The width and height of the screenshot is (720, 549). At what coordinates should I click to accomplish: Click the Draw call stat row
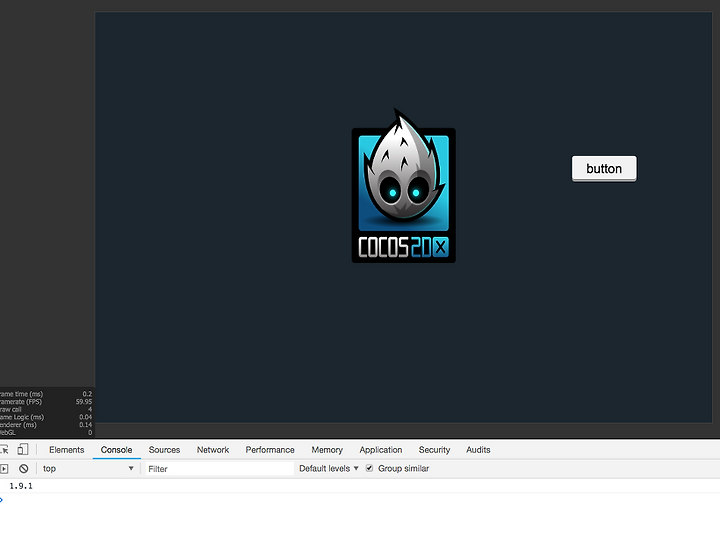pos(46,409)
